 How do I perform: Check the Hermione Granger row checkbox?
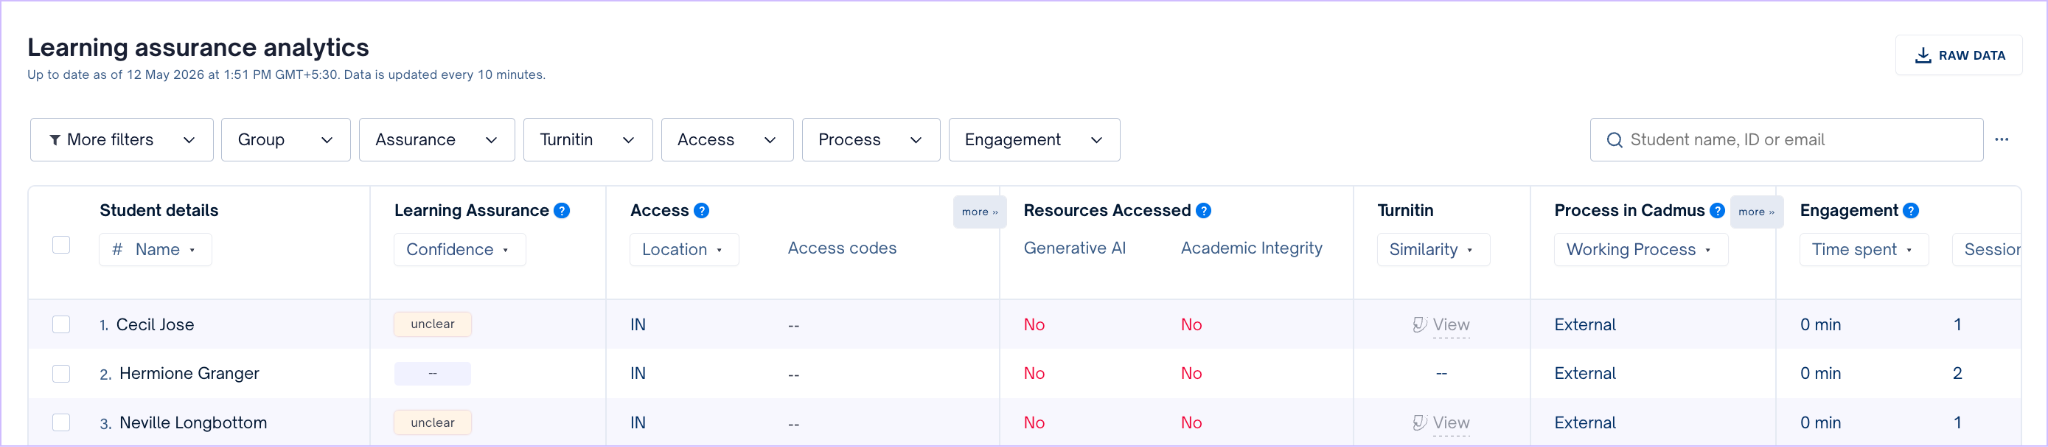coord(61,373)
